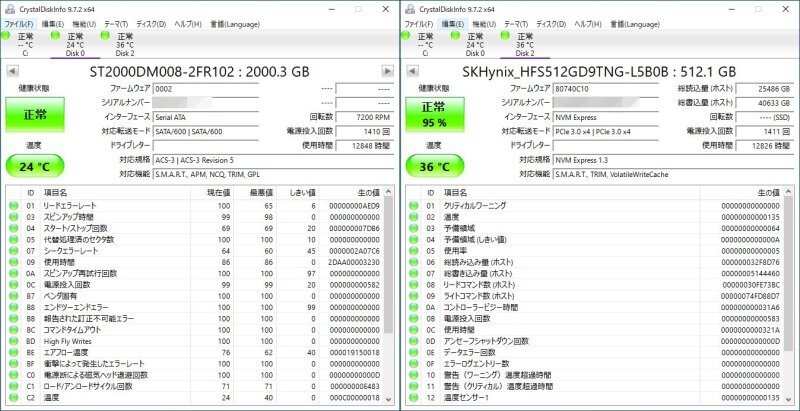Image resolution: width=800 pixels, height=411 pixels.
Task: Click status icon for アンセーフシャットダウン回数 row
Action: coord(413,341)
